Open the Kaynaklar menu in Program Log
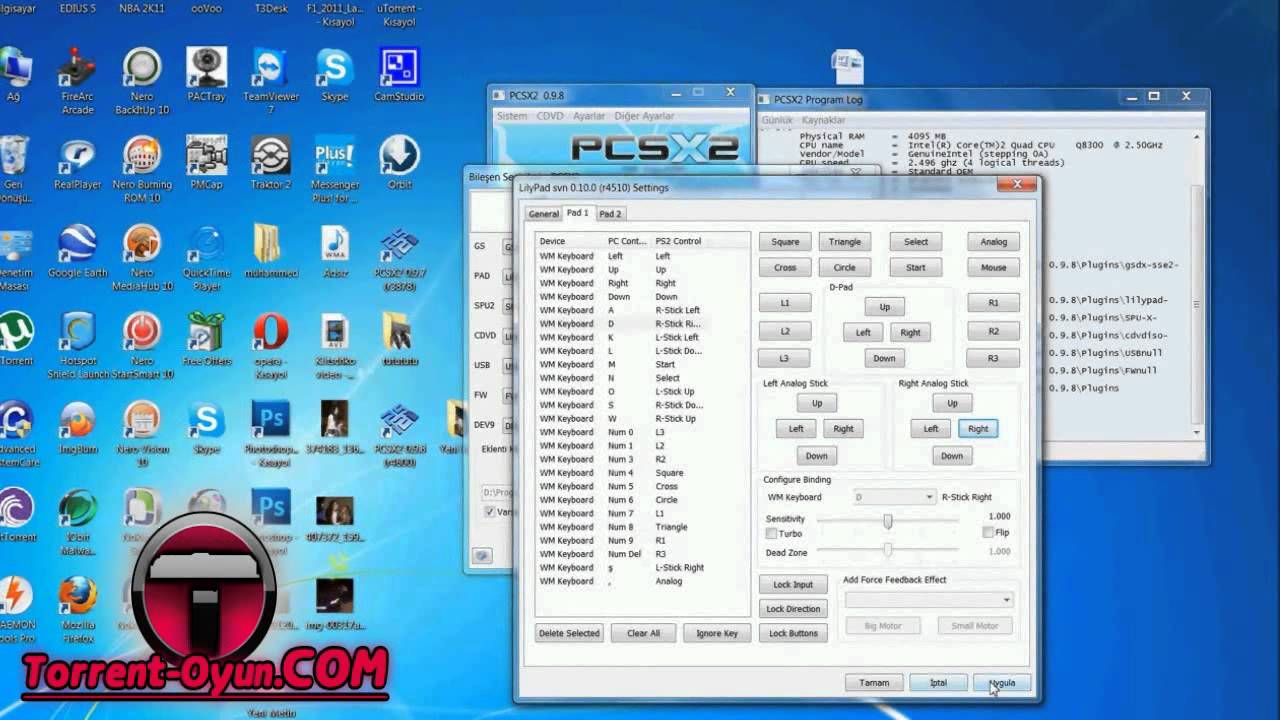 coord(823,120)
